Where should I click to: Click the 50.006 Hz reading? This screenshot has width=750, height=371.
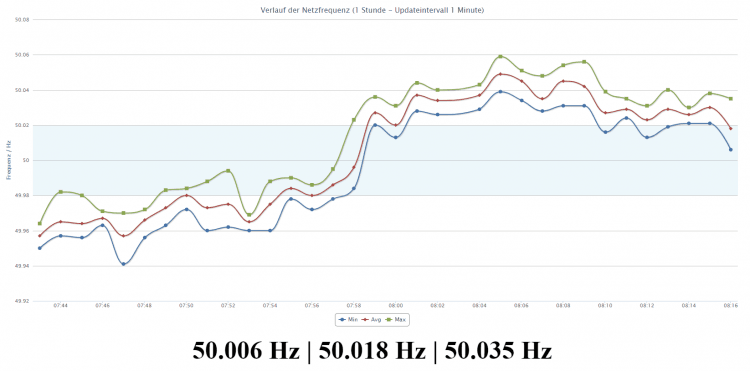[246, 351]
